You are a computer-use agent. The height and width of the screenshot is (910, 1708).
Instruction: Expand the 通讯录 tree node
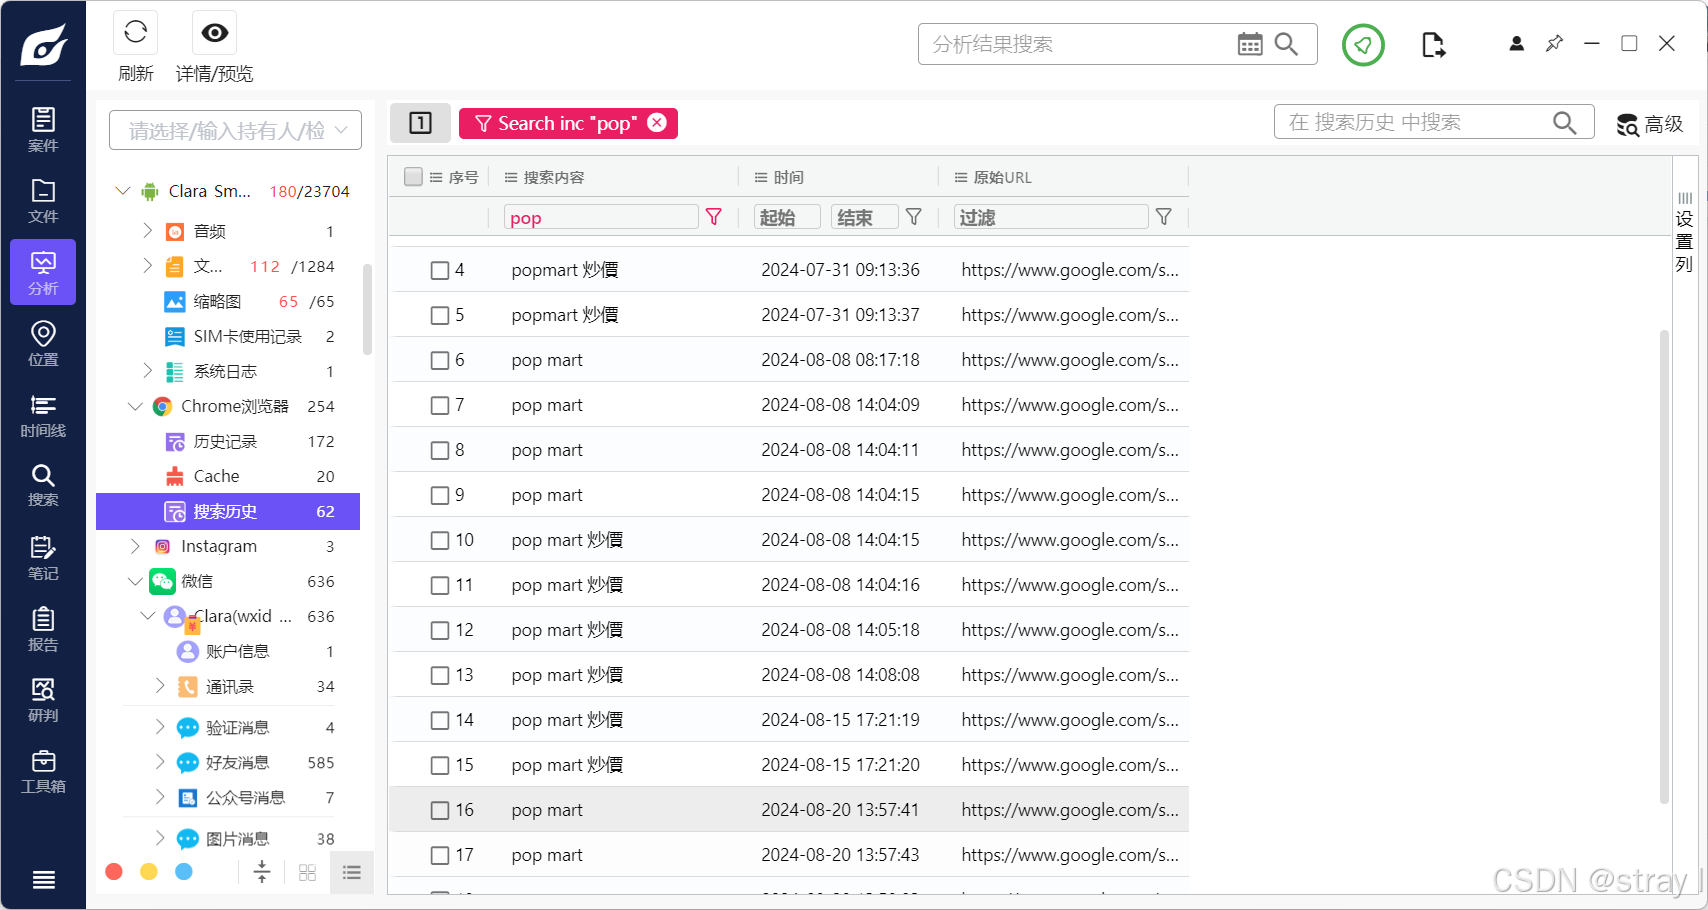pyautogui.click(x=160, y=686)
